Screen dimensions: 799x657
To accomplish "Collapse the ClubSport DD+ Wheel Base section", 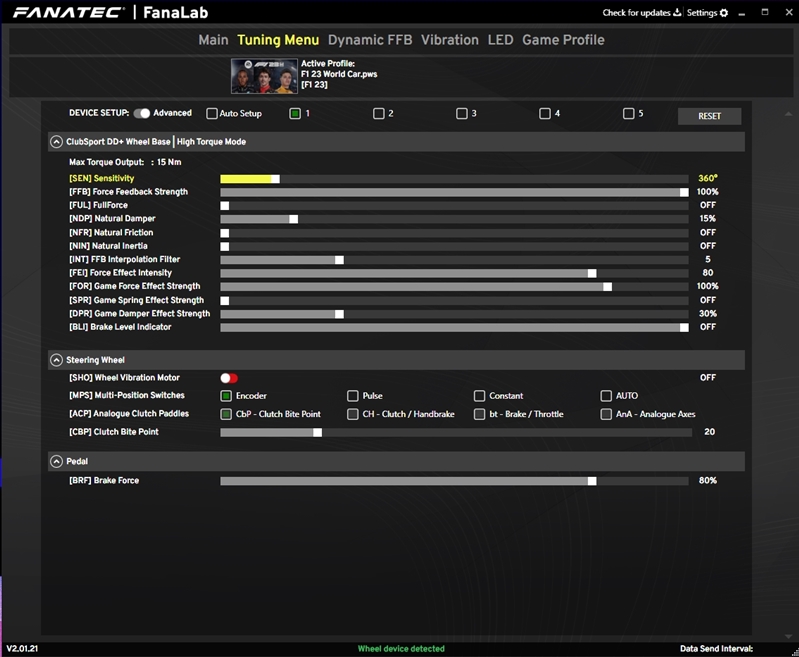I will pyautogui.click(x=56, y=142).
